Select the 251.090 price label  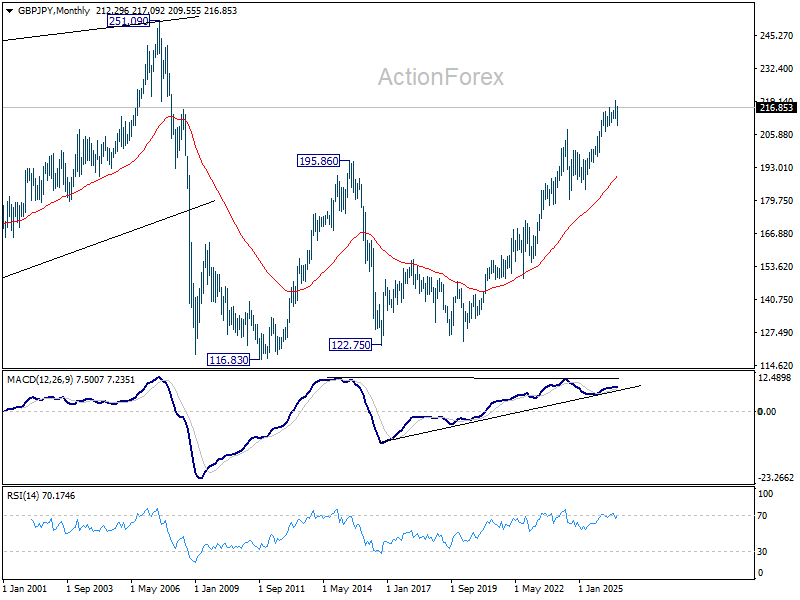click(129, 21)
